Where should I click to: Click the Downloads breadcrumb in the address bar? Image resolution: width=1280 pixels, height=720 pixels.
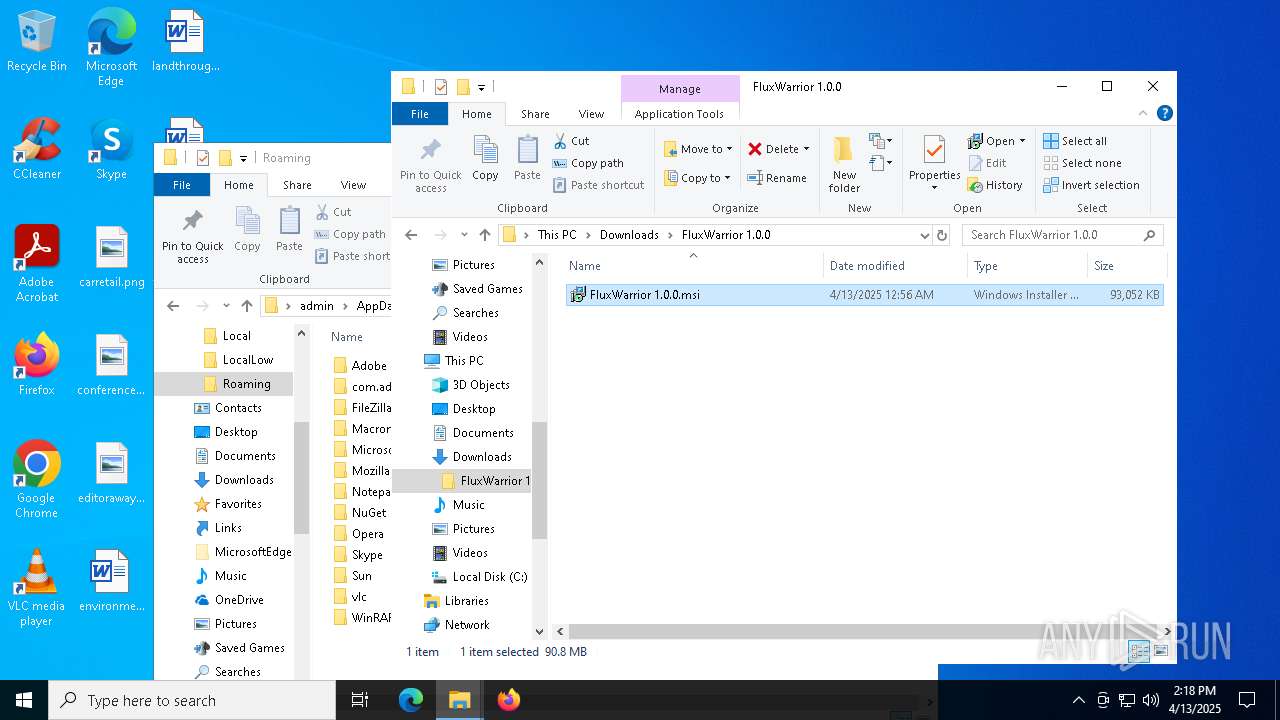tap(629, 235)
